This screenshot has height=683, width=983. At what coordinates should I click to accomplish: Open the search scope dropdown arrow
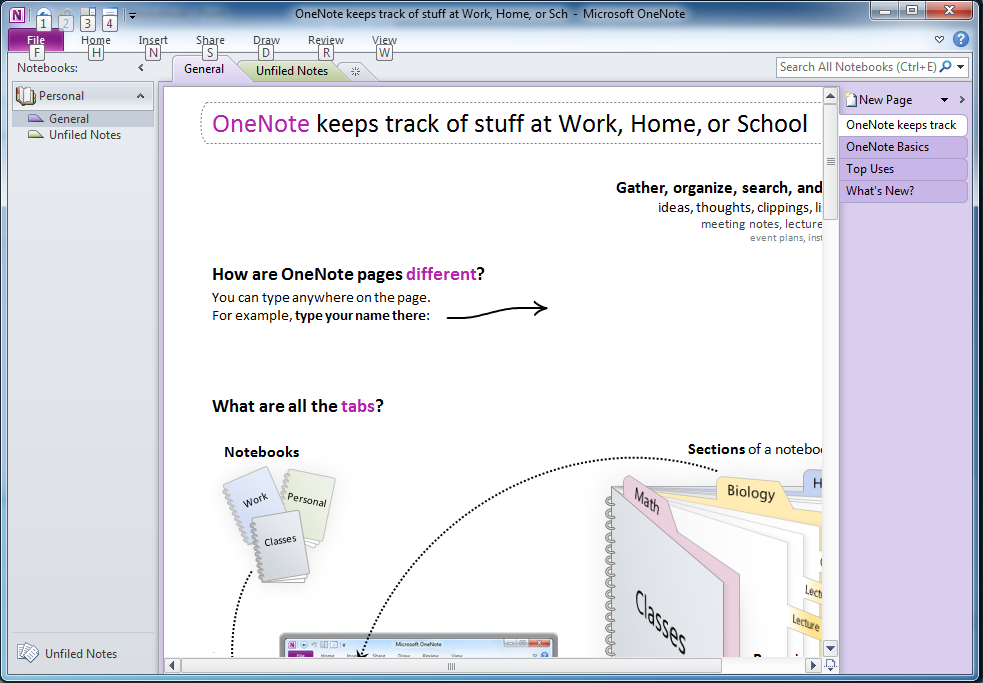961,67
